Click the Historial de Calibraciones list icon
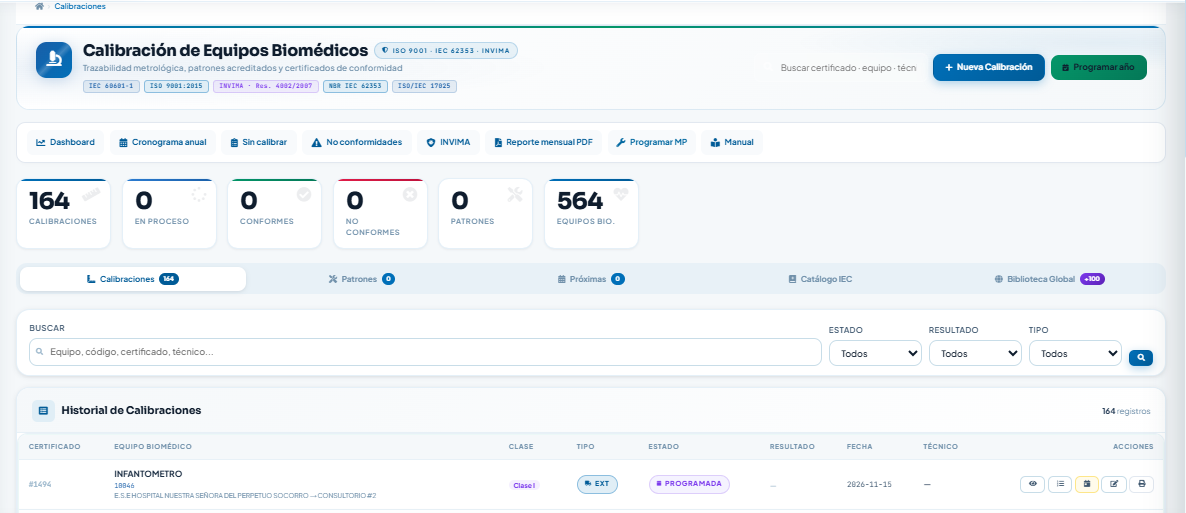Viewport: 1186px width, 513px height. (x=43, y=411)
